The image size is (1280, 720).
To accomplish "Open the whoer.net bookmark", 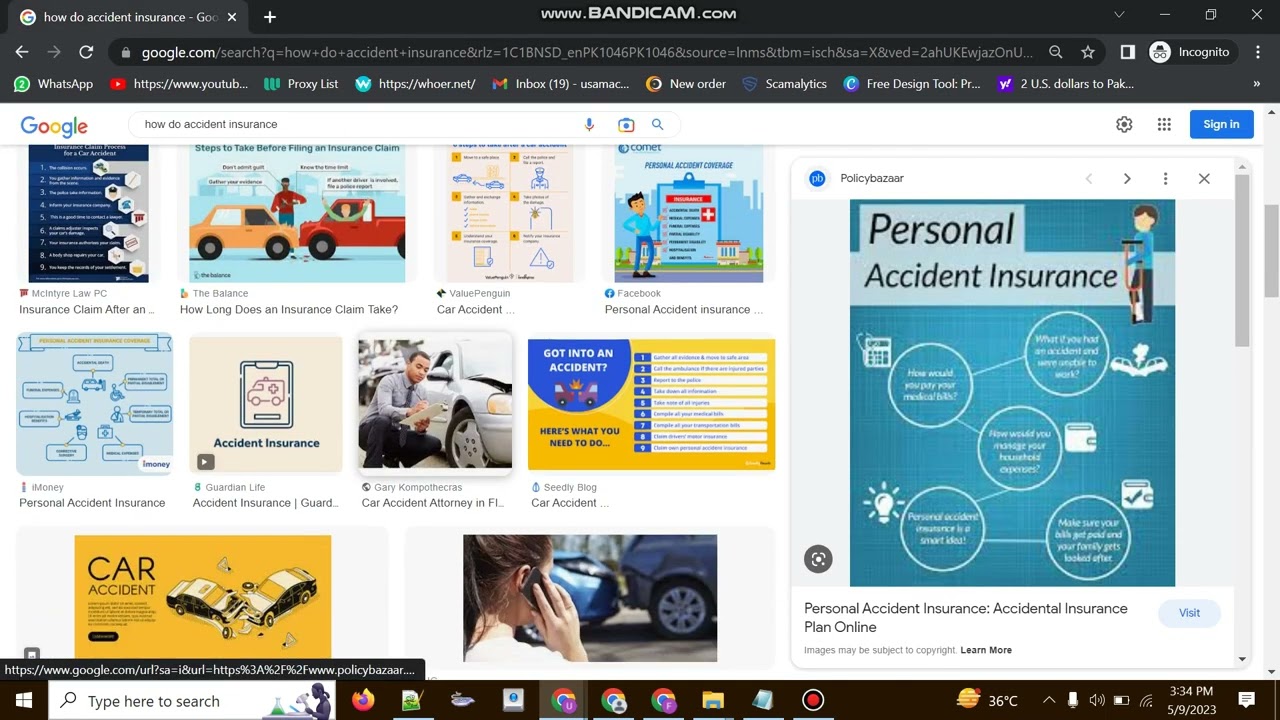I will point(416,84).
